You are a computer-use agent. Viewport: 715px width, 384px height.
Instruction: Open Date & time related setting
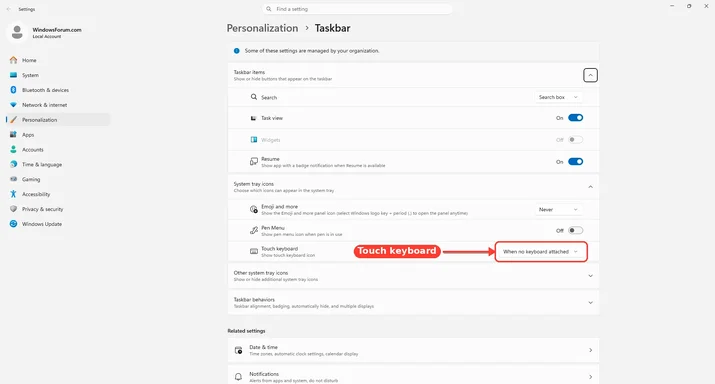click(413, 350)
